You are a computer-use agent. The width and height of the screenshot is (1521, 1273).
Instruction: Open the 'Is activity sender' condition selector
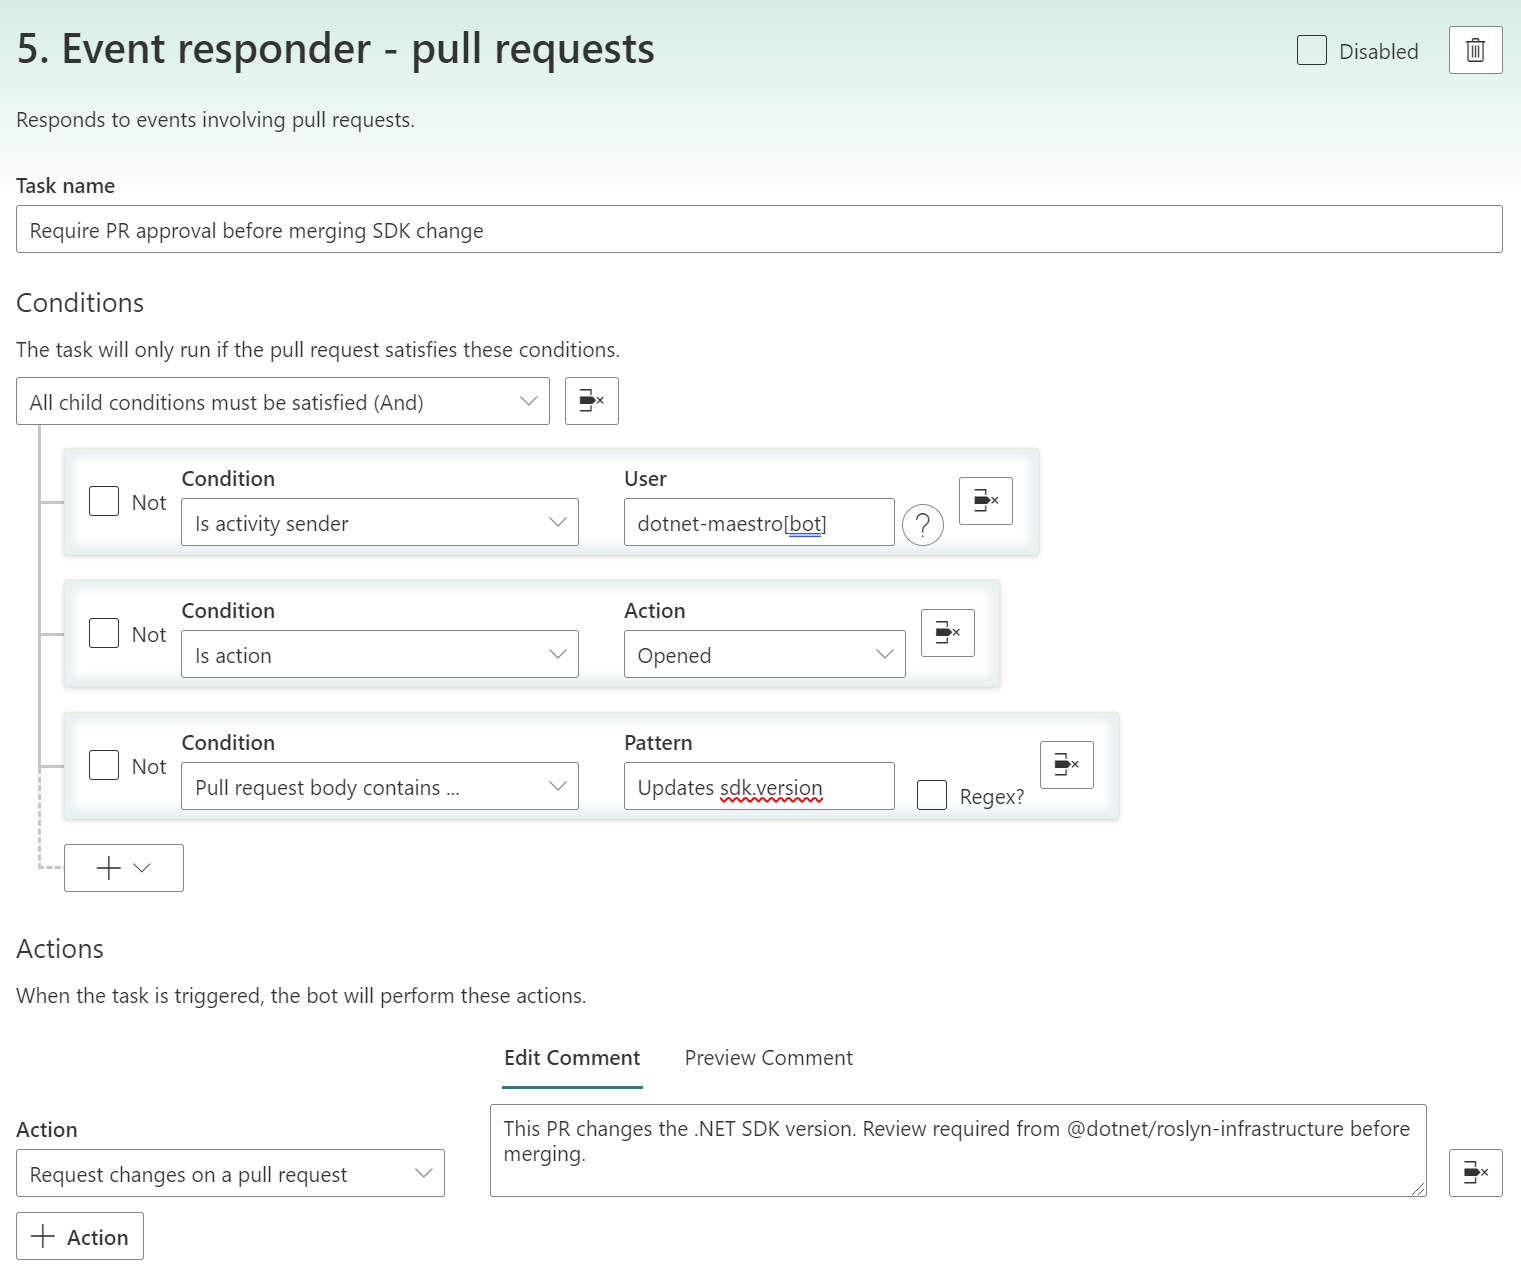[x=379, y=522]
